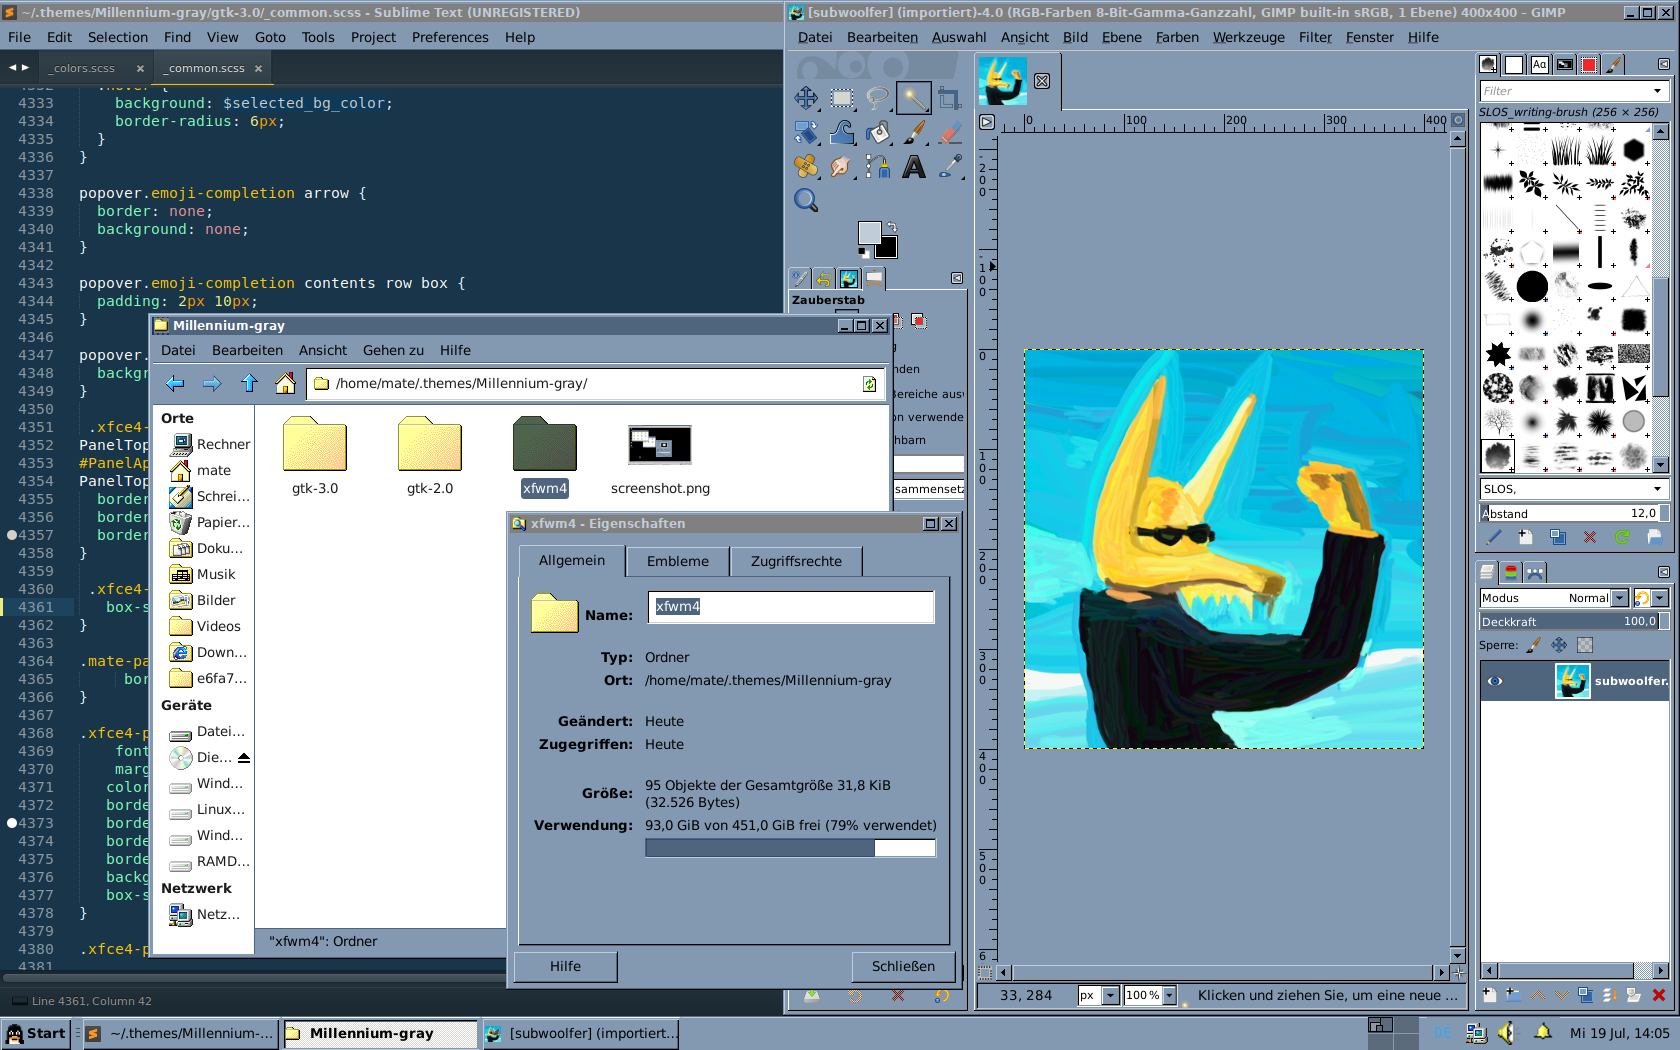This screenshot has width=1680, height=1050.
Task: Reload the file manager location
Action: point(870,384)
